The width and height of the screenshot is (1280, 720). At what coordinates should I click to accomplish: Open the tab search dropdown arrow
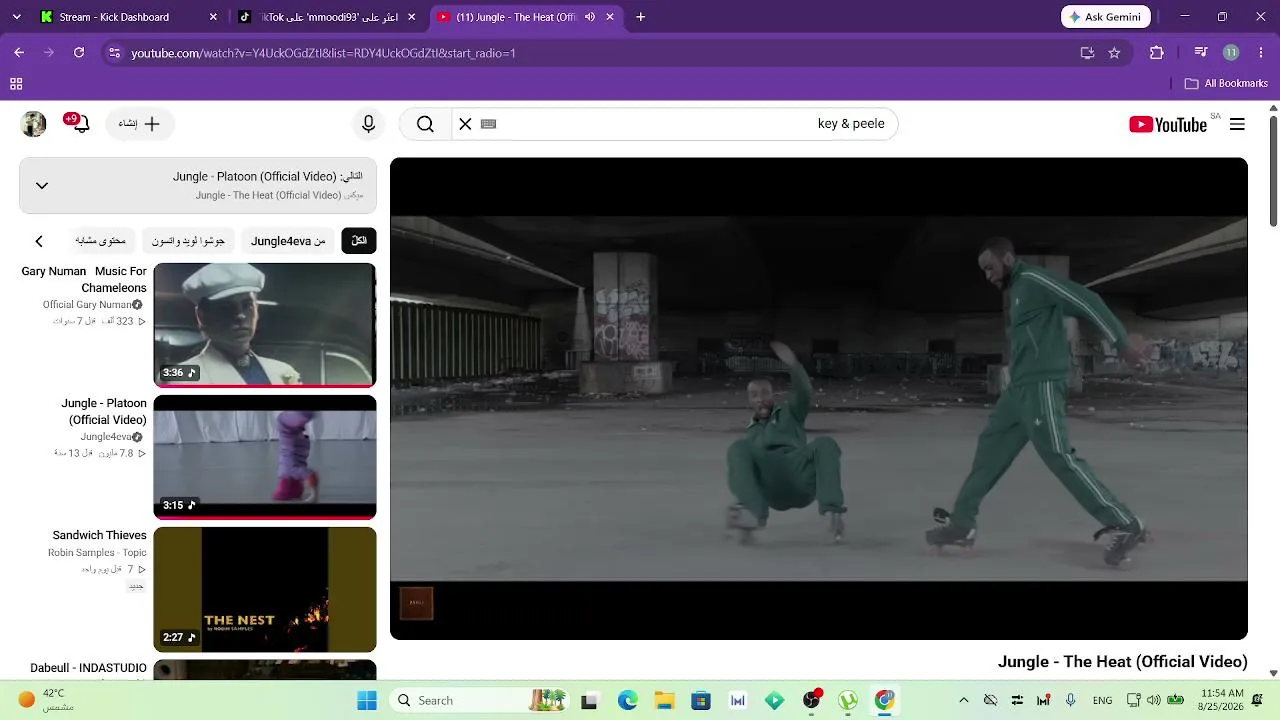(16, 17)
